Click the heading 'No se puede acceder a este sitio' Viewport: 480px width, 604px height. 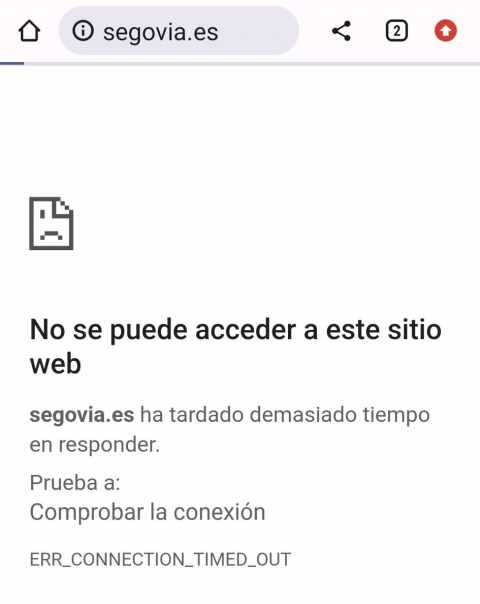(x=236, y=331)
